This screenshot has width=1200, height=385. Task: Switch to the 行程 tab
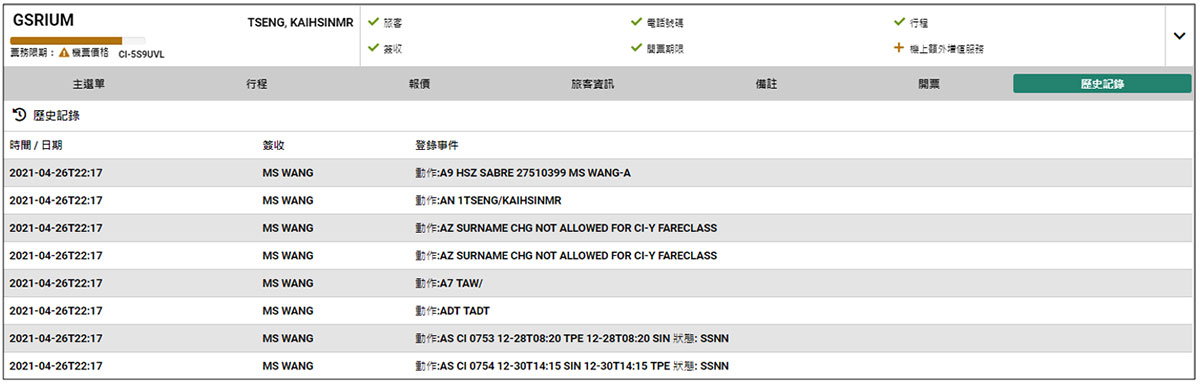[x=257, y=84]
